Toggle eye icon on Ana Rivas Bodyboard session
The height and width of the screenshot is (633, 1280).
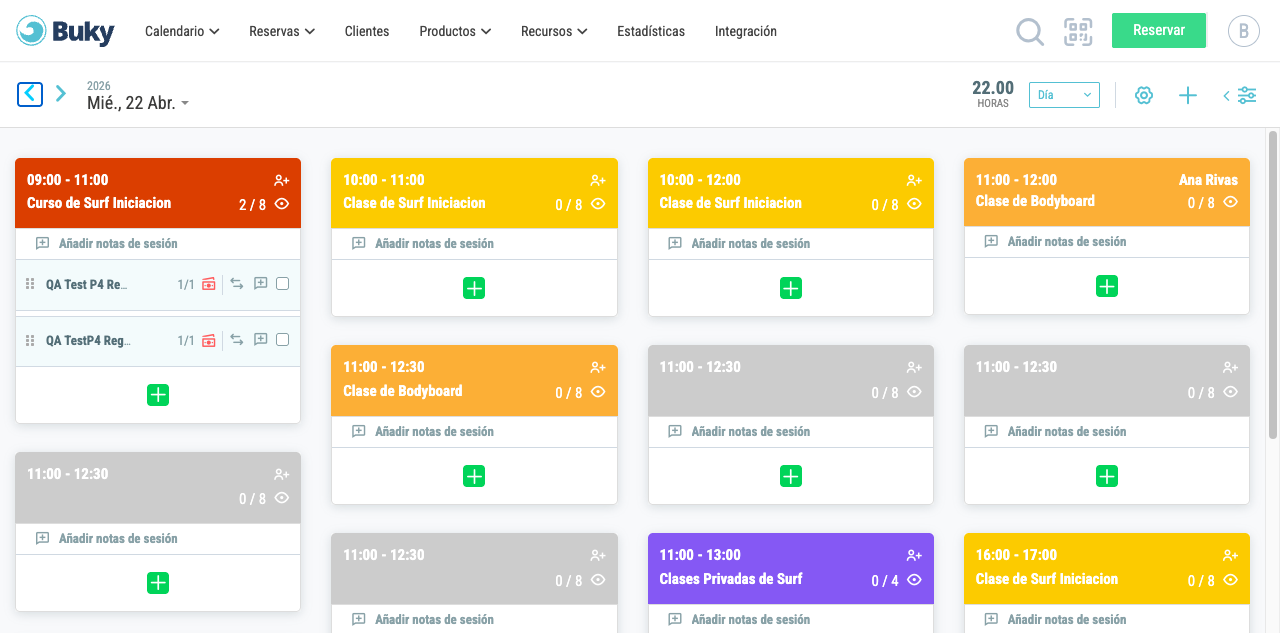click(x=1230, y=202)
